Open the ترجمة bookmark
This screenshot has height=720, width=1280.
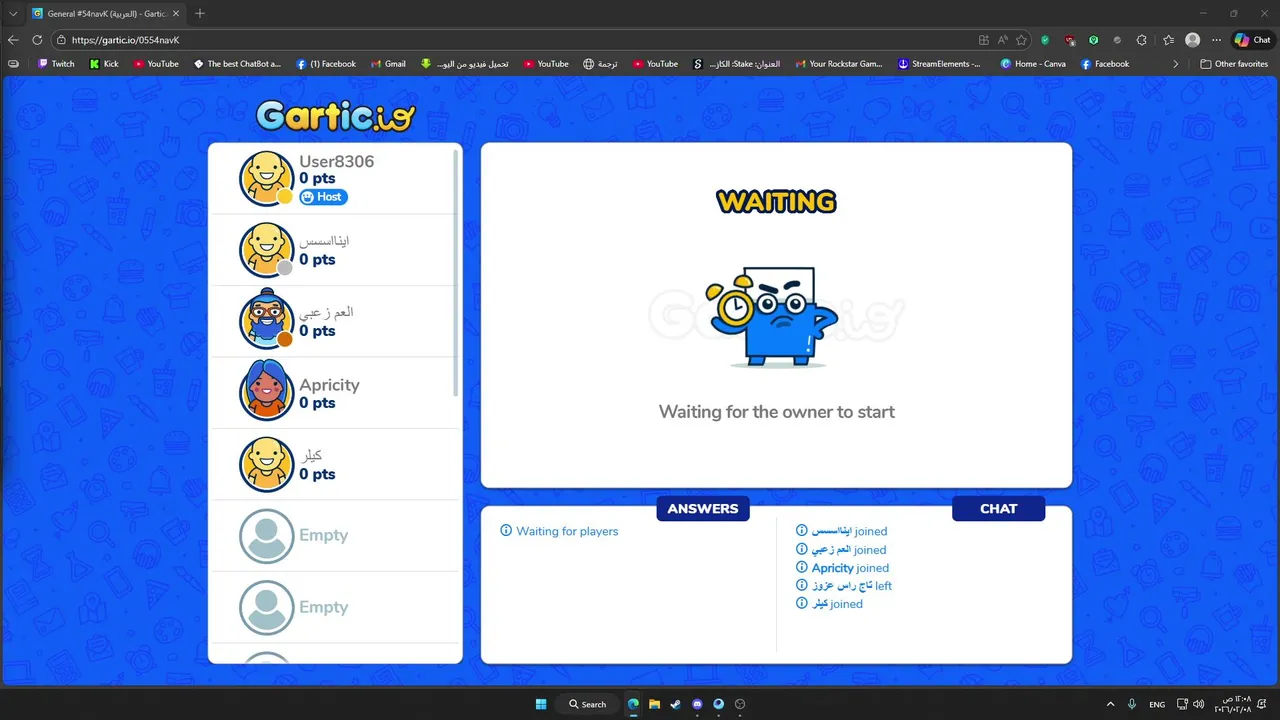click(x=601, y=63)
